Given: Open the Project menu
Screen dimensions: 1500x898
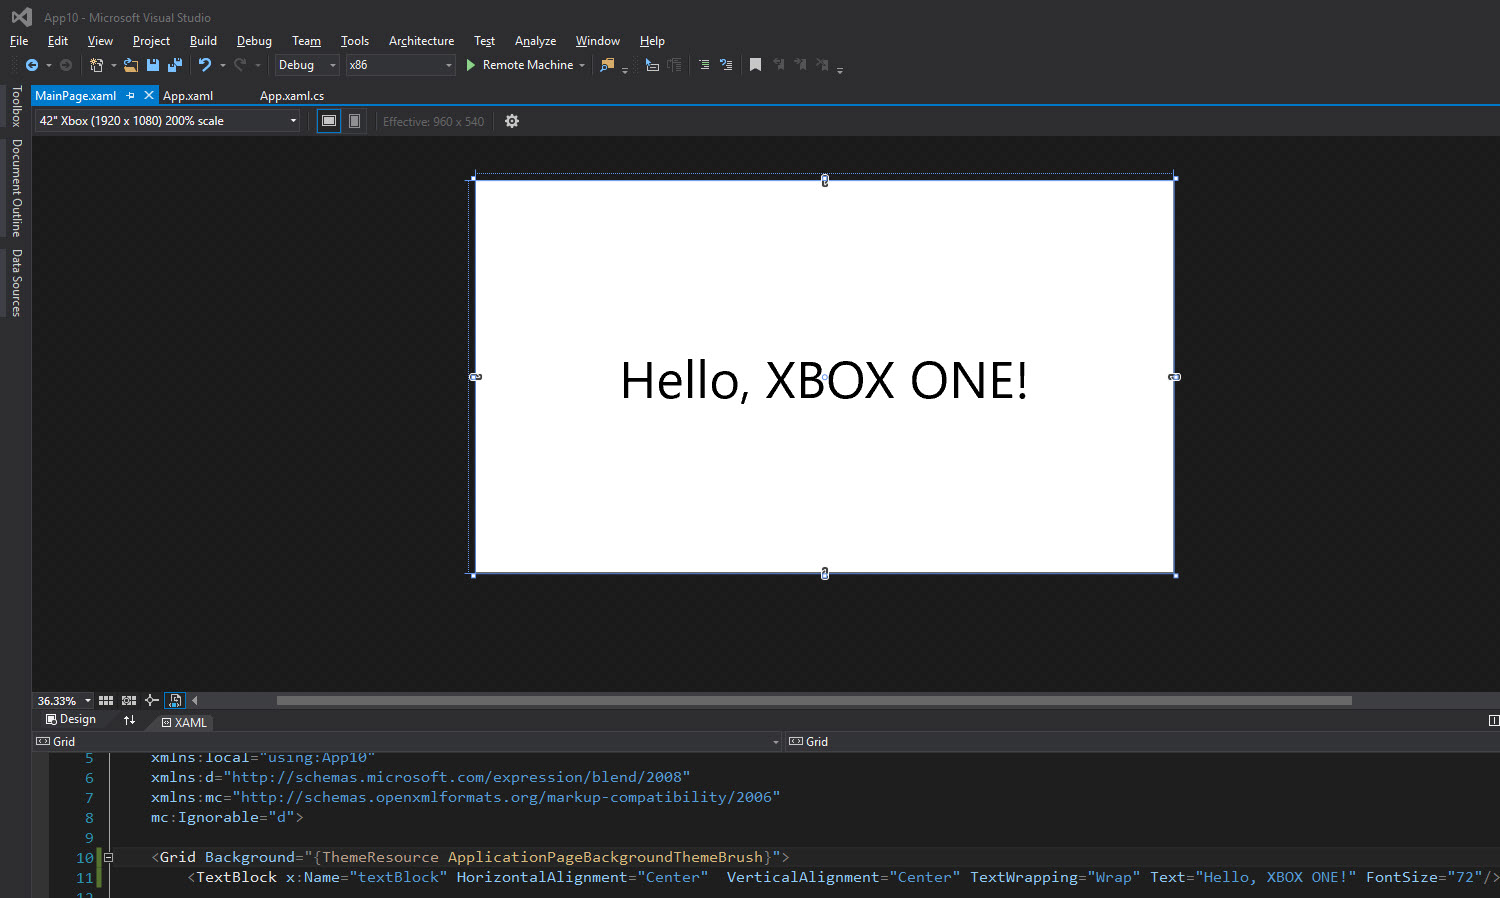Looking at the screenshot, I should [151, 41].
